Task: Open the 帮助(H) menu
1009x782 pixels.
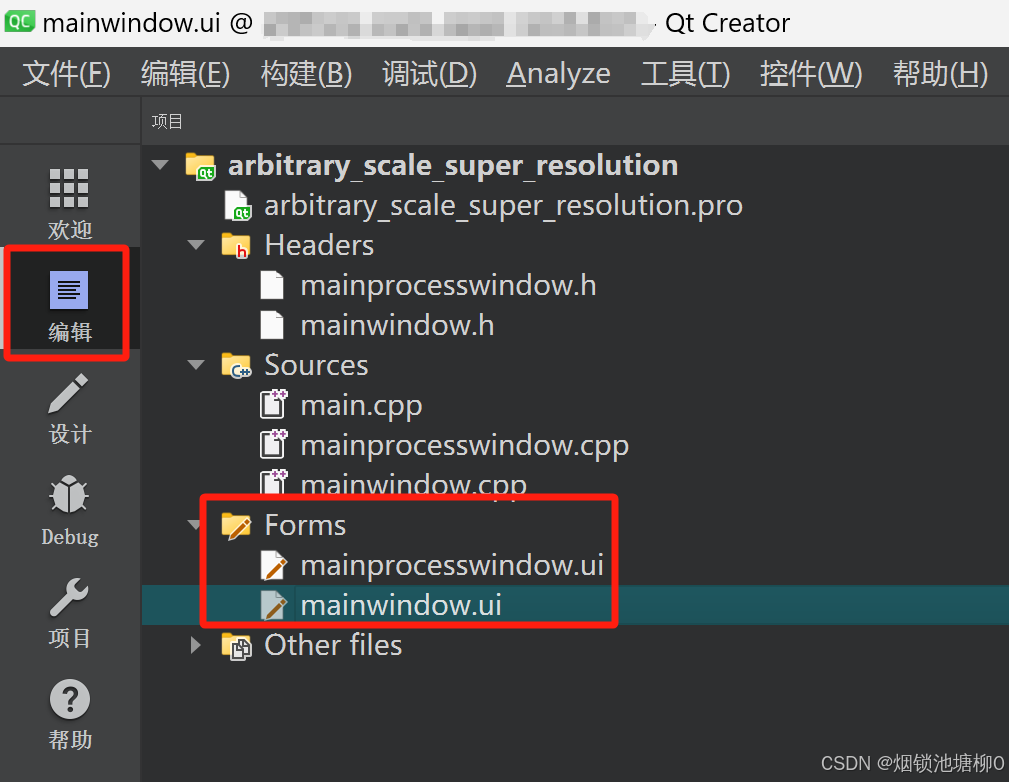Action: coord(940,73)
